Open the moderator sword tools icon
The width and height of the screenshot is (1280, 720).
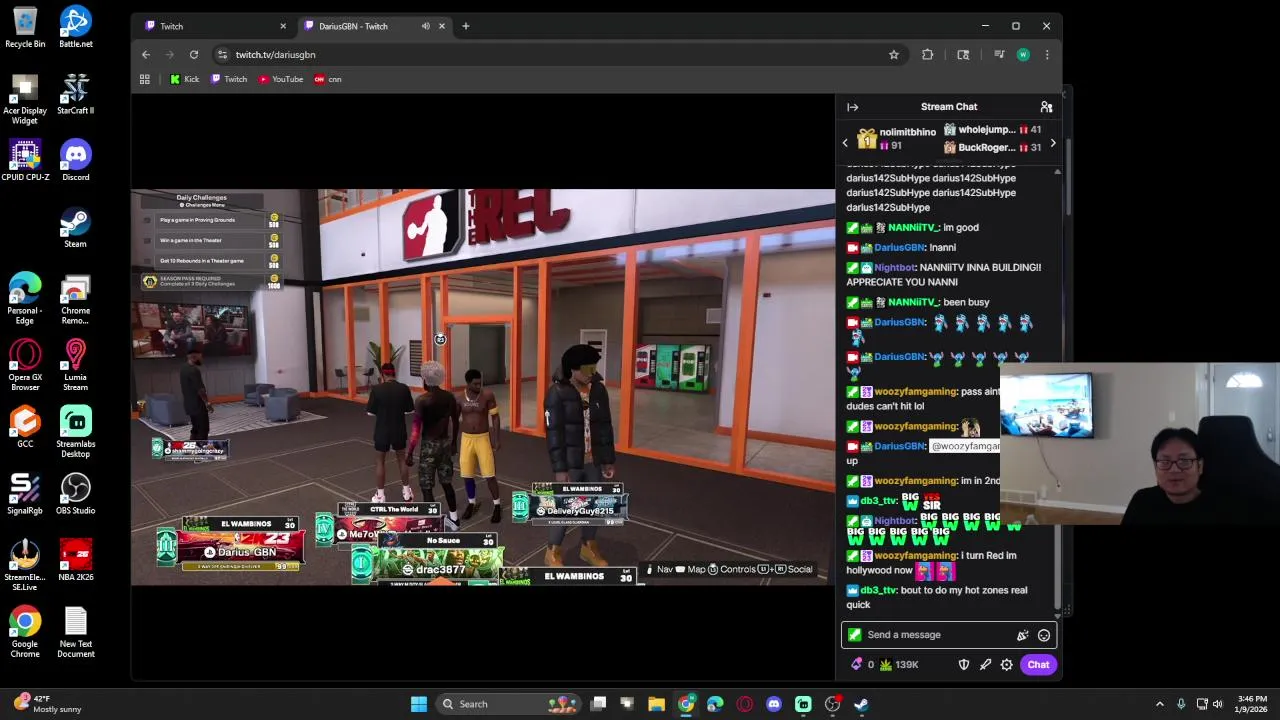tap(985, 665)
